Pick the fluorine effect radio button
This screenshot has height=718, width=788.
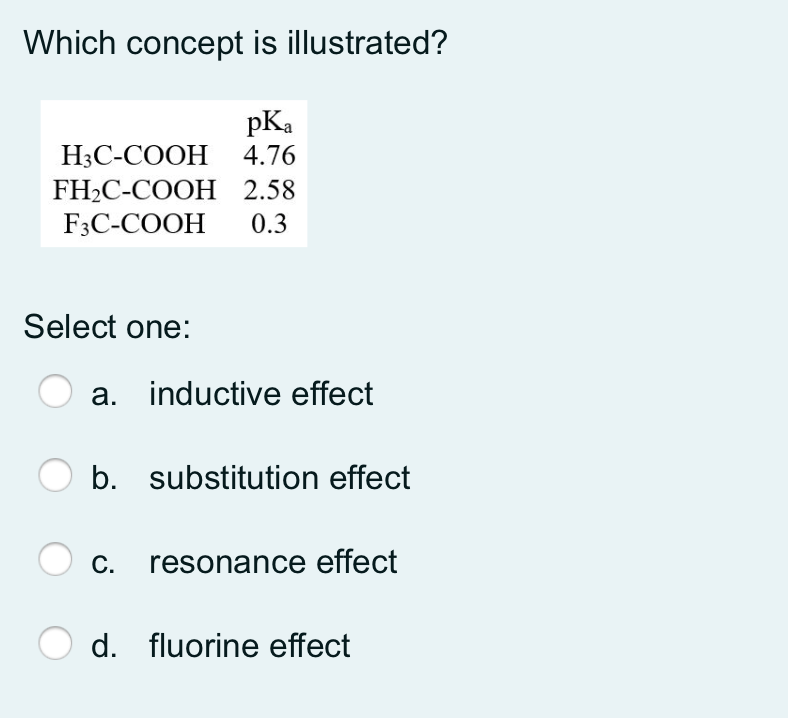[55, 643]
